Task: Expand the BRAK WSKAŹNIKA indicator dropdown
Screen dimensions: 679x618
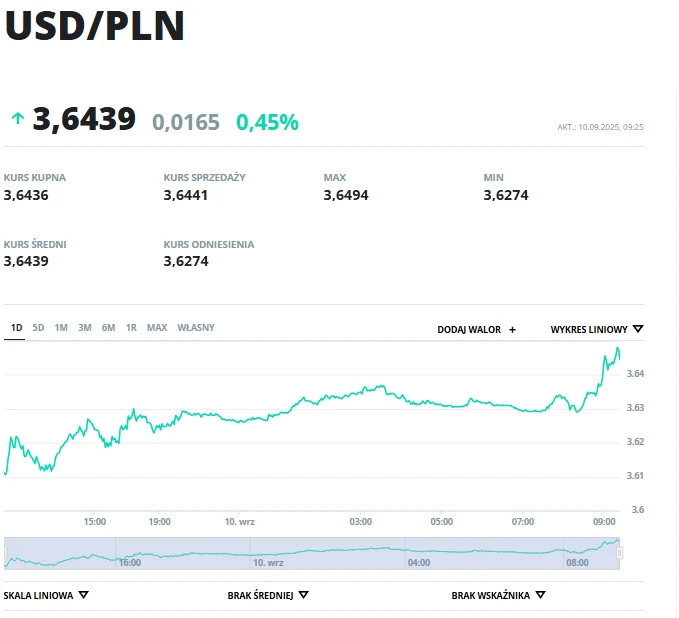Action: (498, 595)
